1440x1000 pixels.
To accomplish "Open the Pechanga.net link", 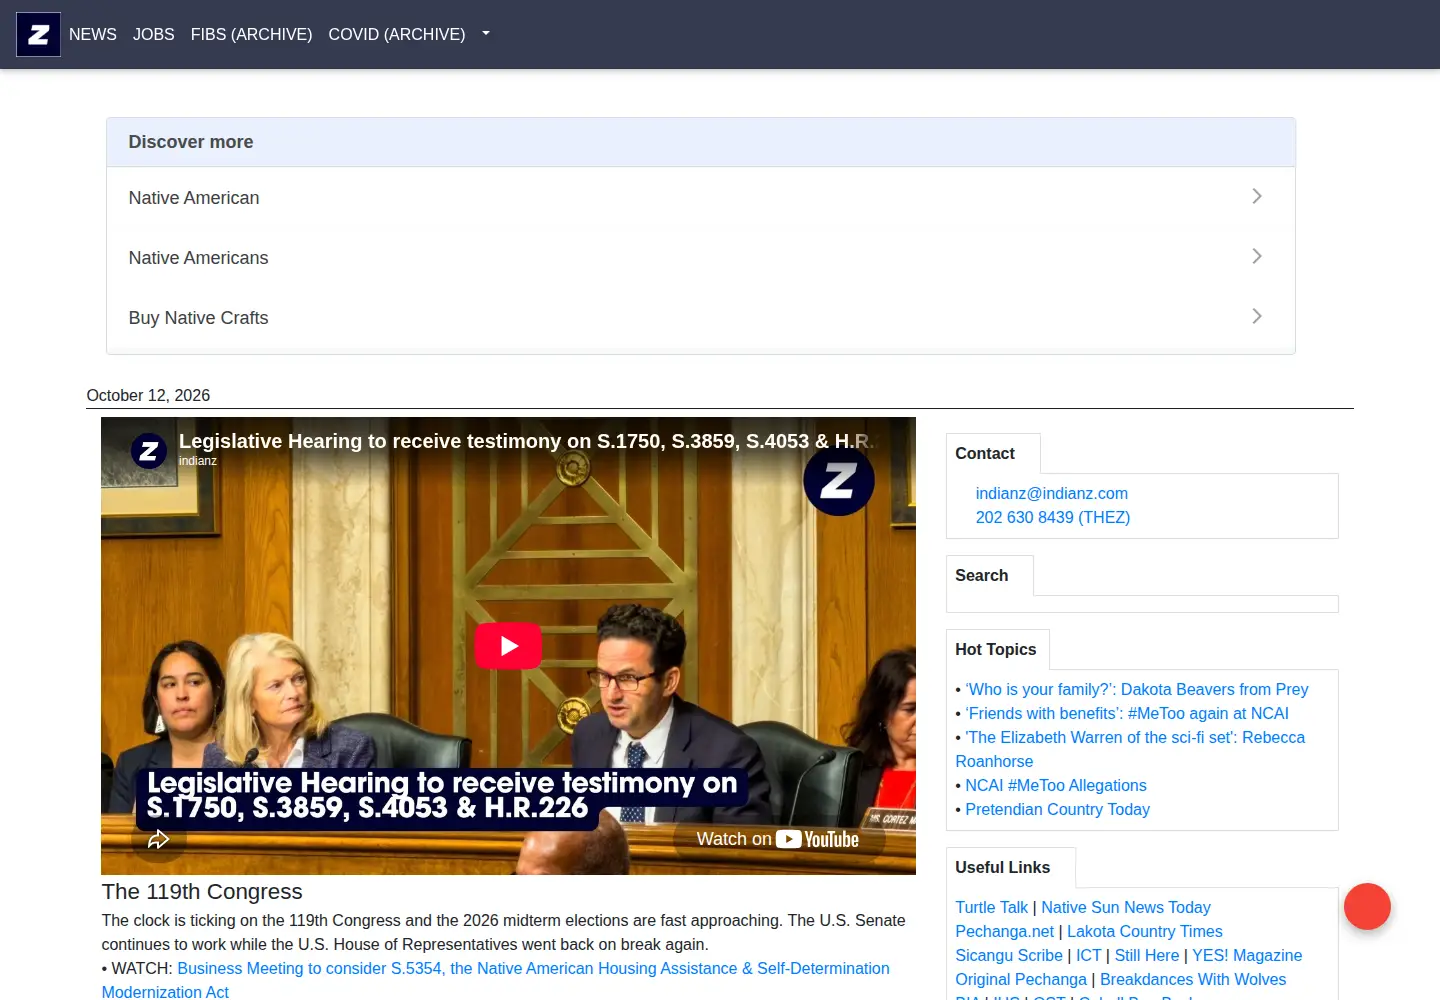I will (1004, 931).
